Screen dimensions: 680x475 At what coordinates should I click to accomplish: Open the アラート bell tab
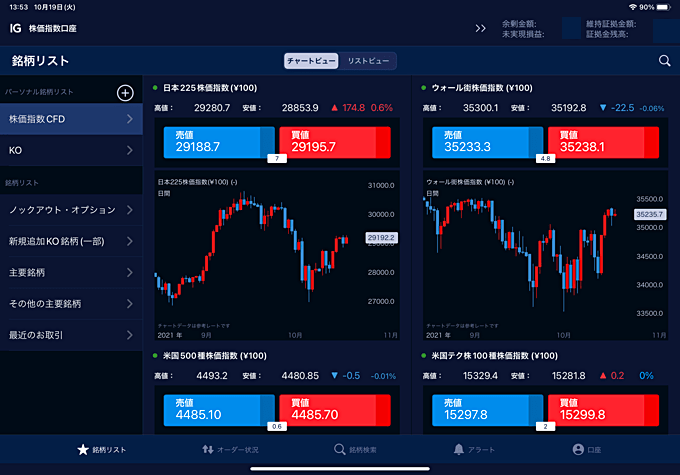473,450
